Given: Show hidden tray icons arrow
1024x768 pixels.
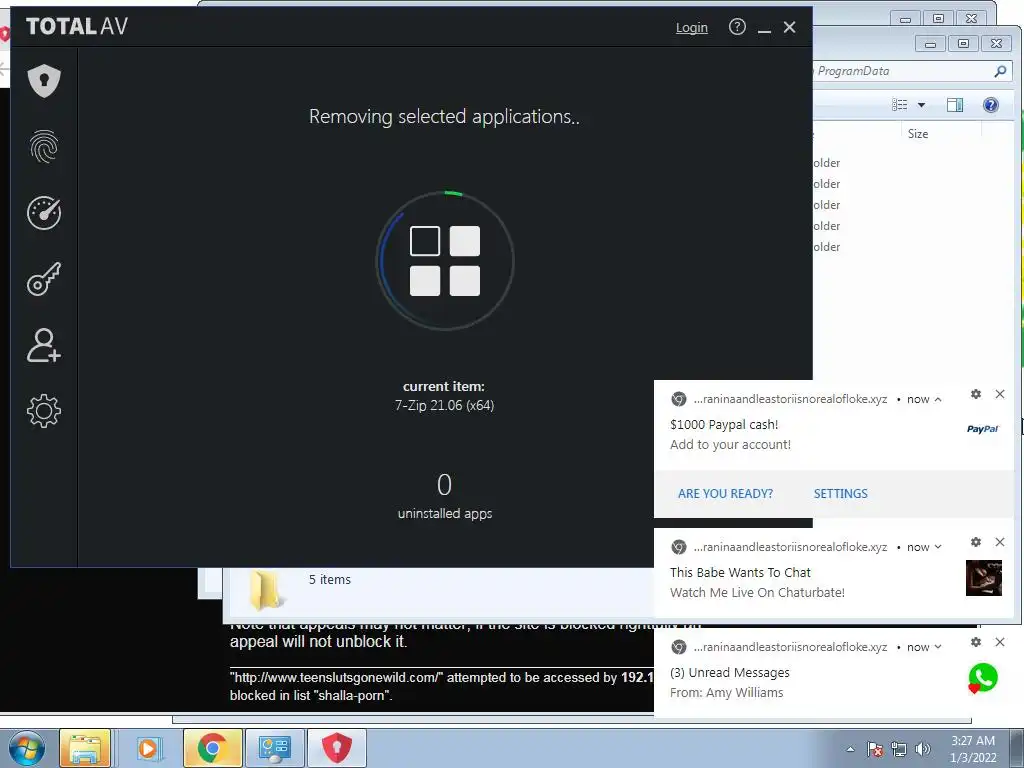Looking at the screenshot, I should tap(850, 749).
